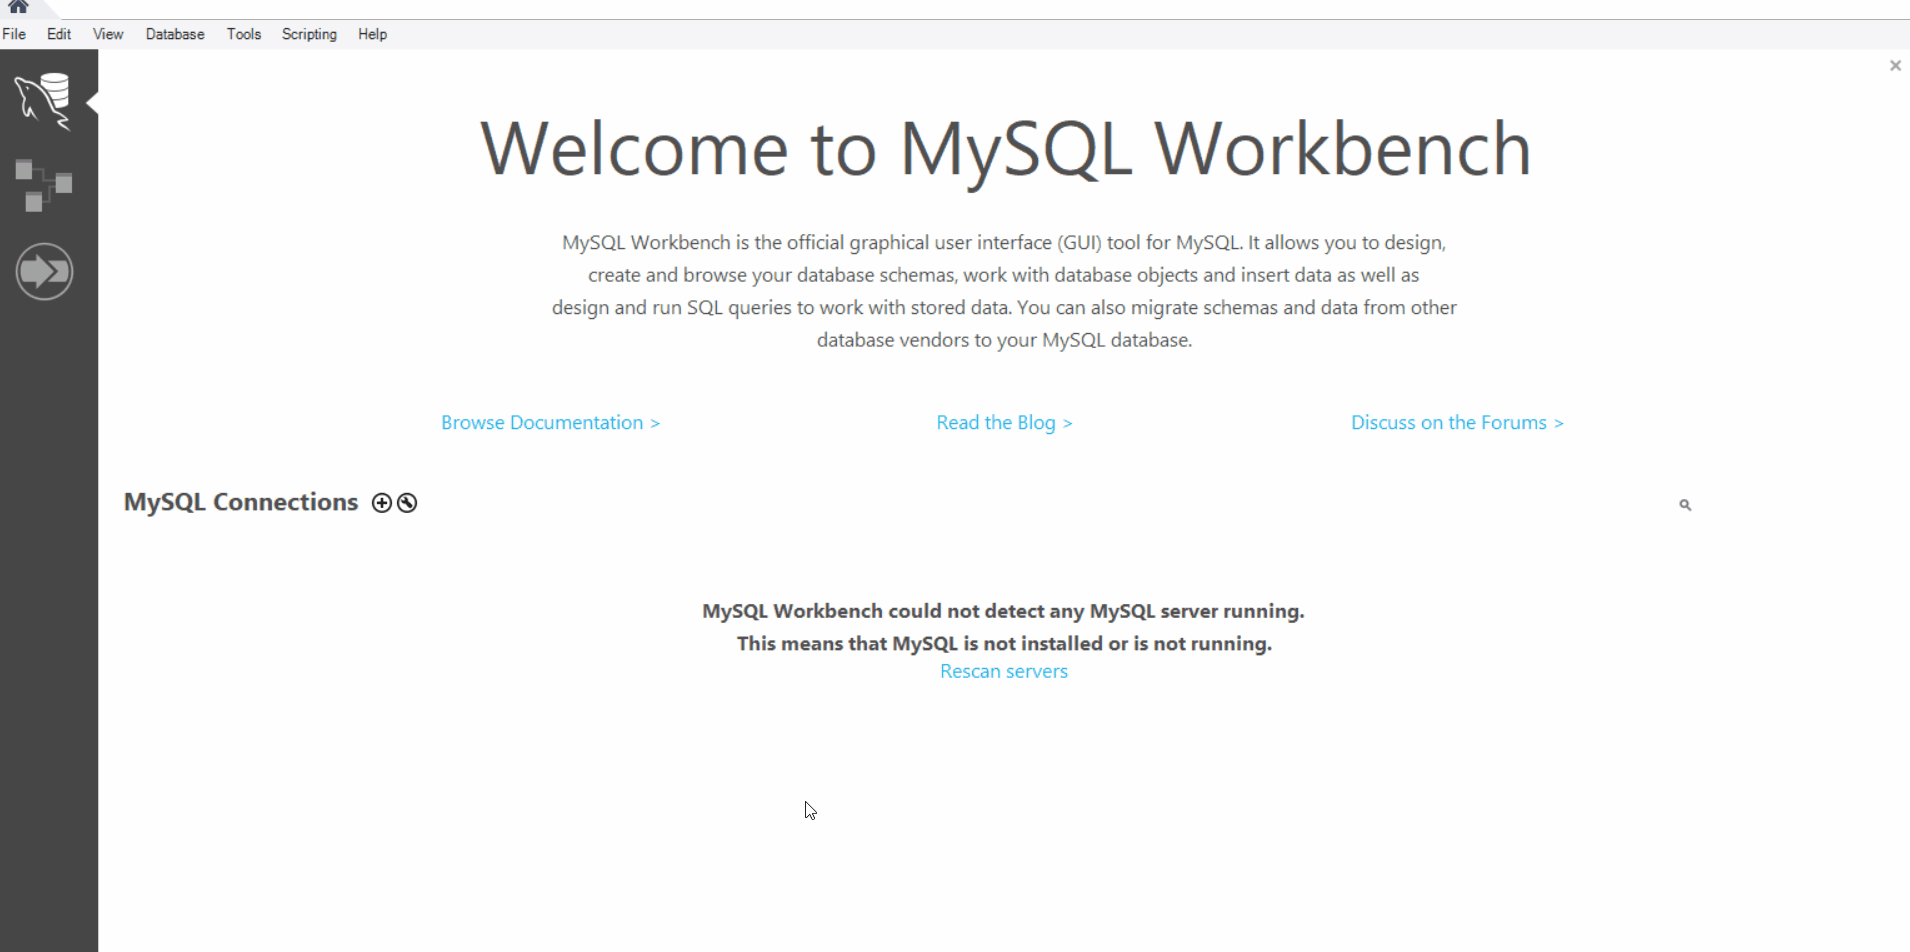Select the Home tab icon

pos(18,7)
